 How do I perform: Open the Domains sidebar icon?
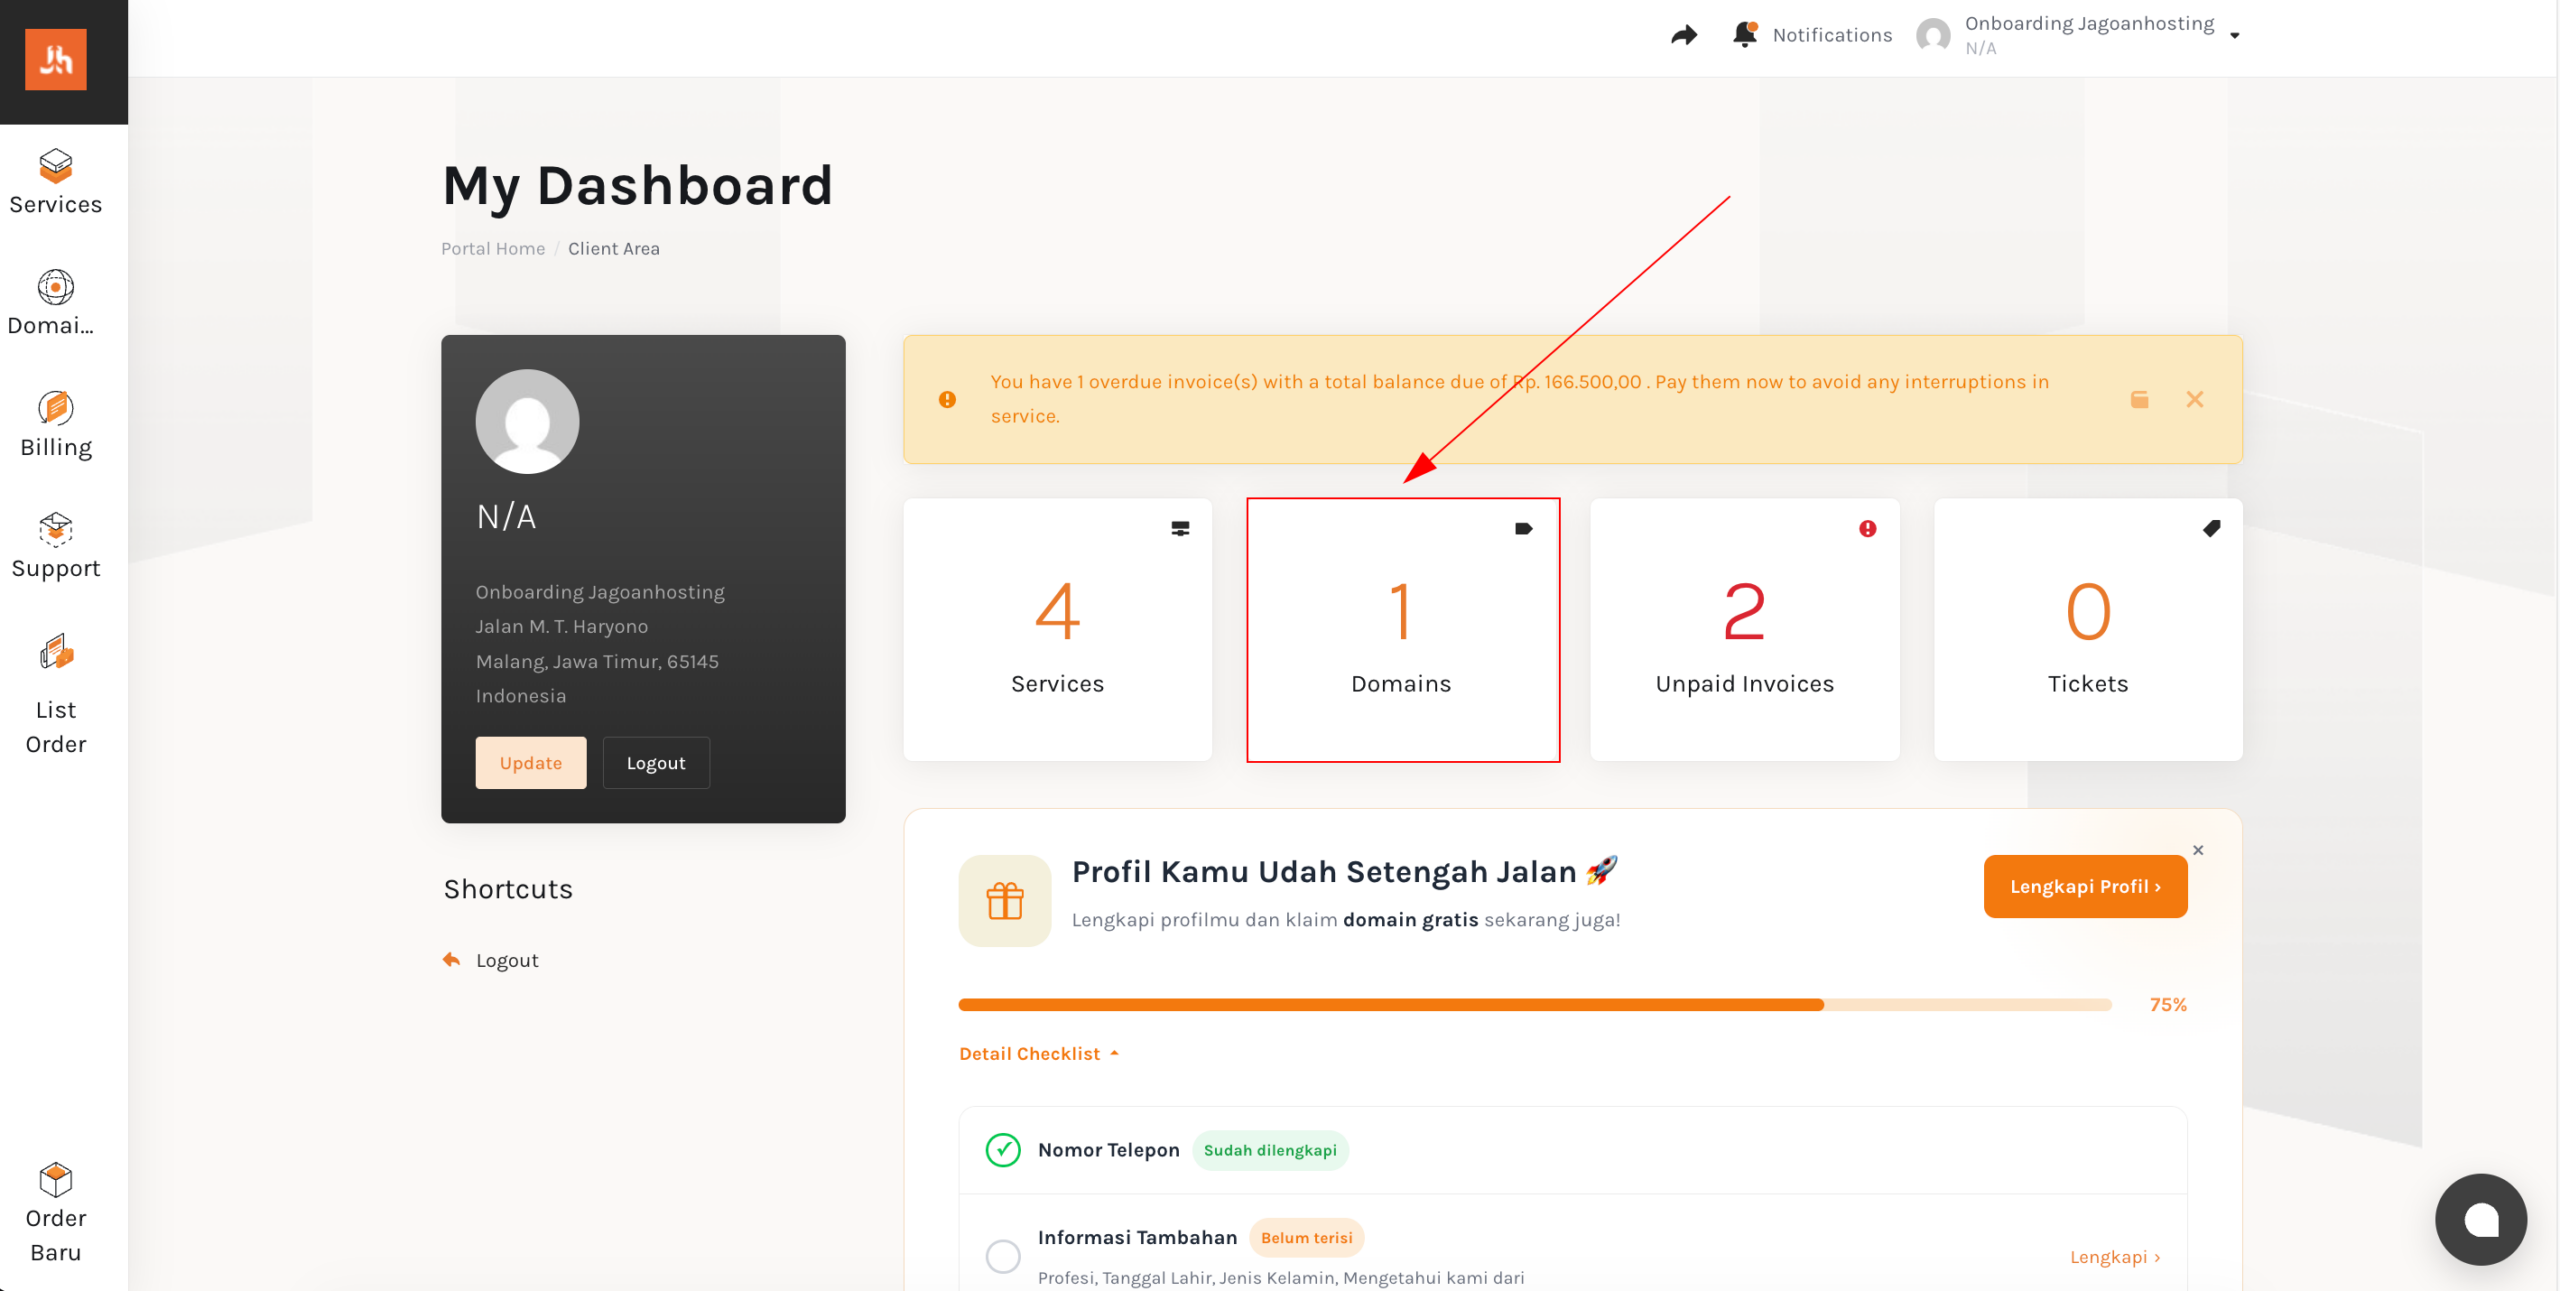[56, 287]
